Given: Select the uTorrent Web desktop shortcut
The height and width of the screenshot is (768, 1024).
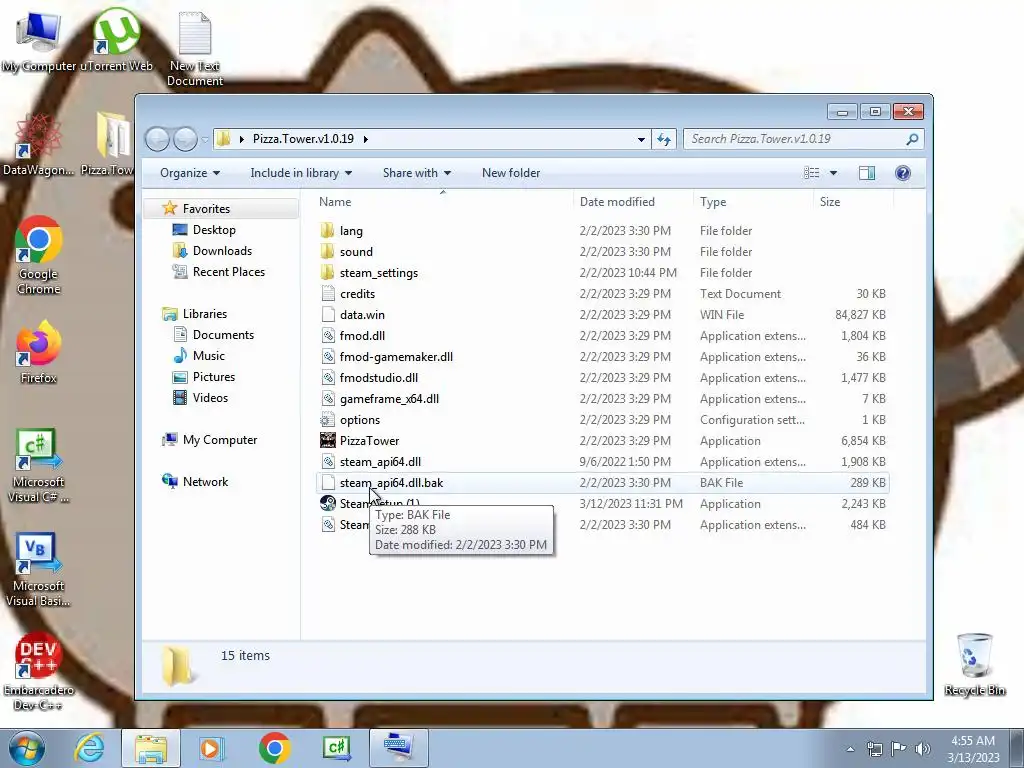Looking at the screenshot, I should pos(116,40).
